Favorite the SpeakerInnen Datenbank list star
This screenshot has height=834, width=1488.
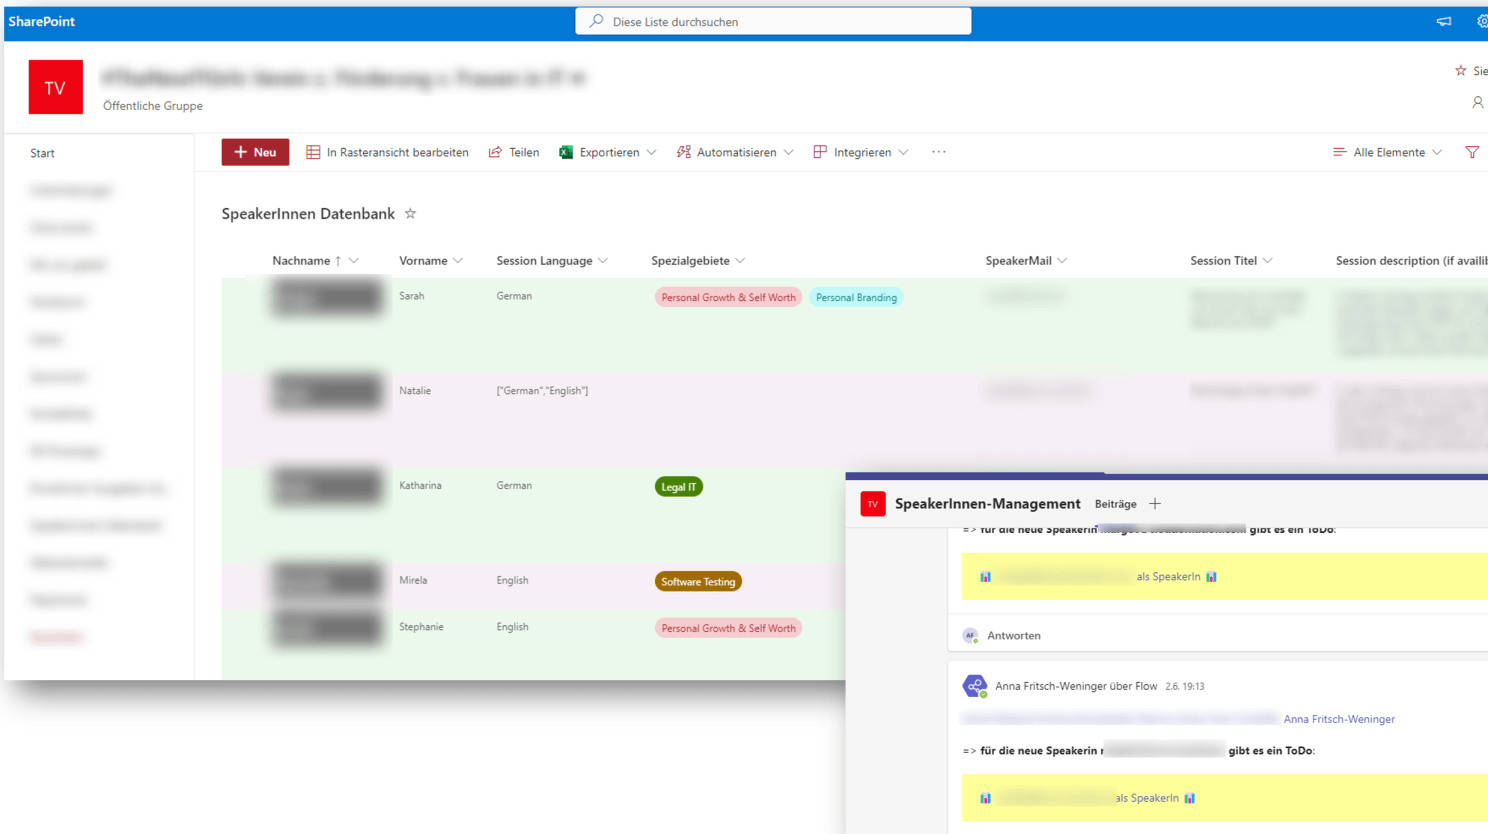[410, 214]
